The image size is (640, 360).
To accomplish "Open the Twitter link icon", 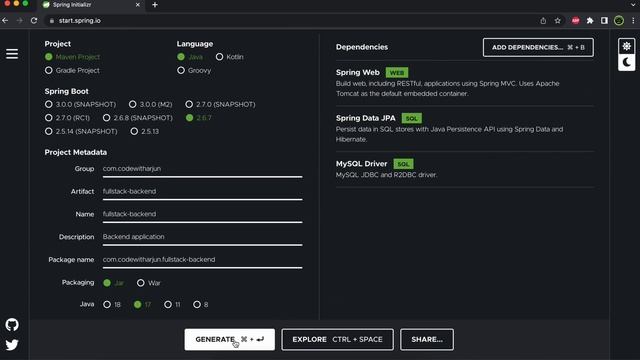I will pos(12,345).
